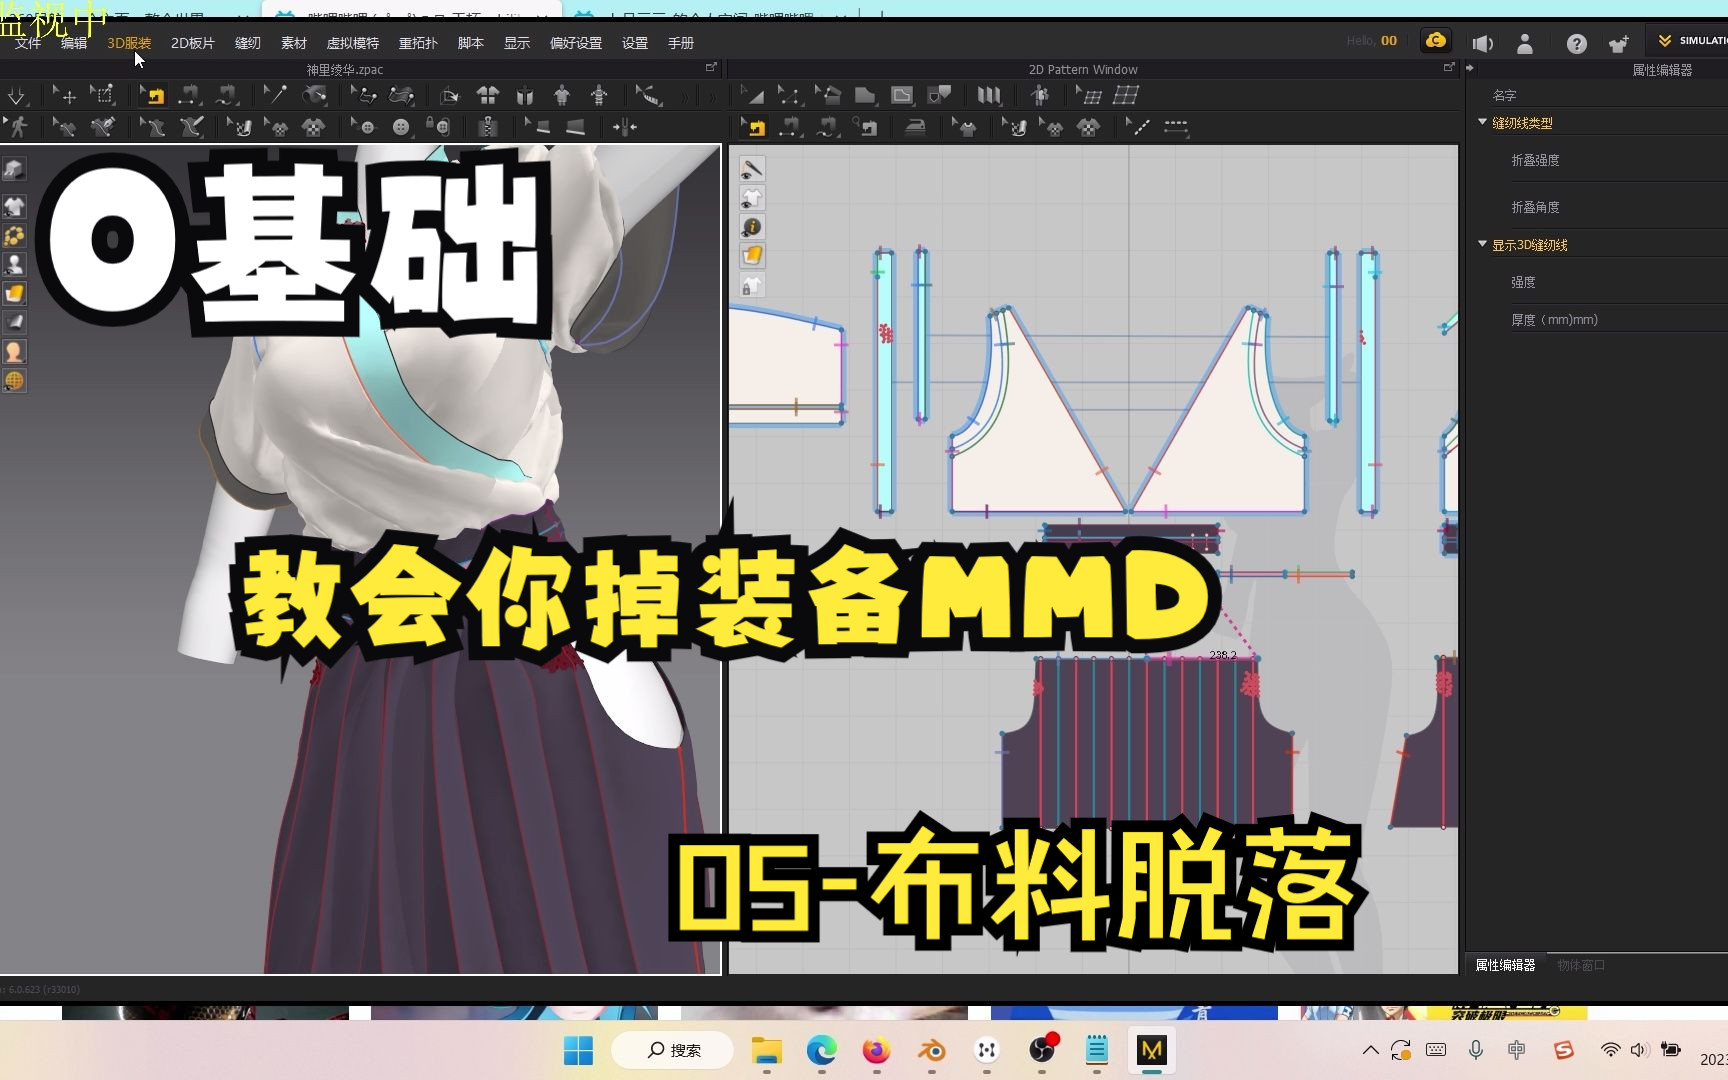Toggle the 3D mesh globe icon

point(15,381)
